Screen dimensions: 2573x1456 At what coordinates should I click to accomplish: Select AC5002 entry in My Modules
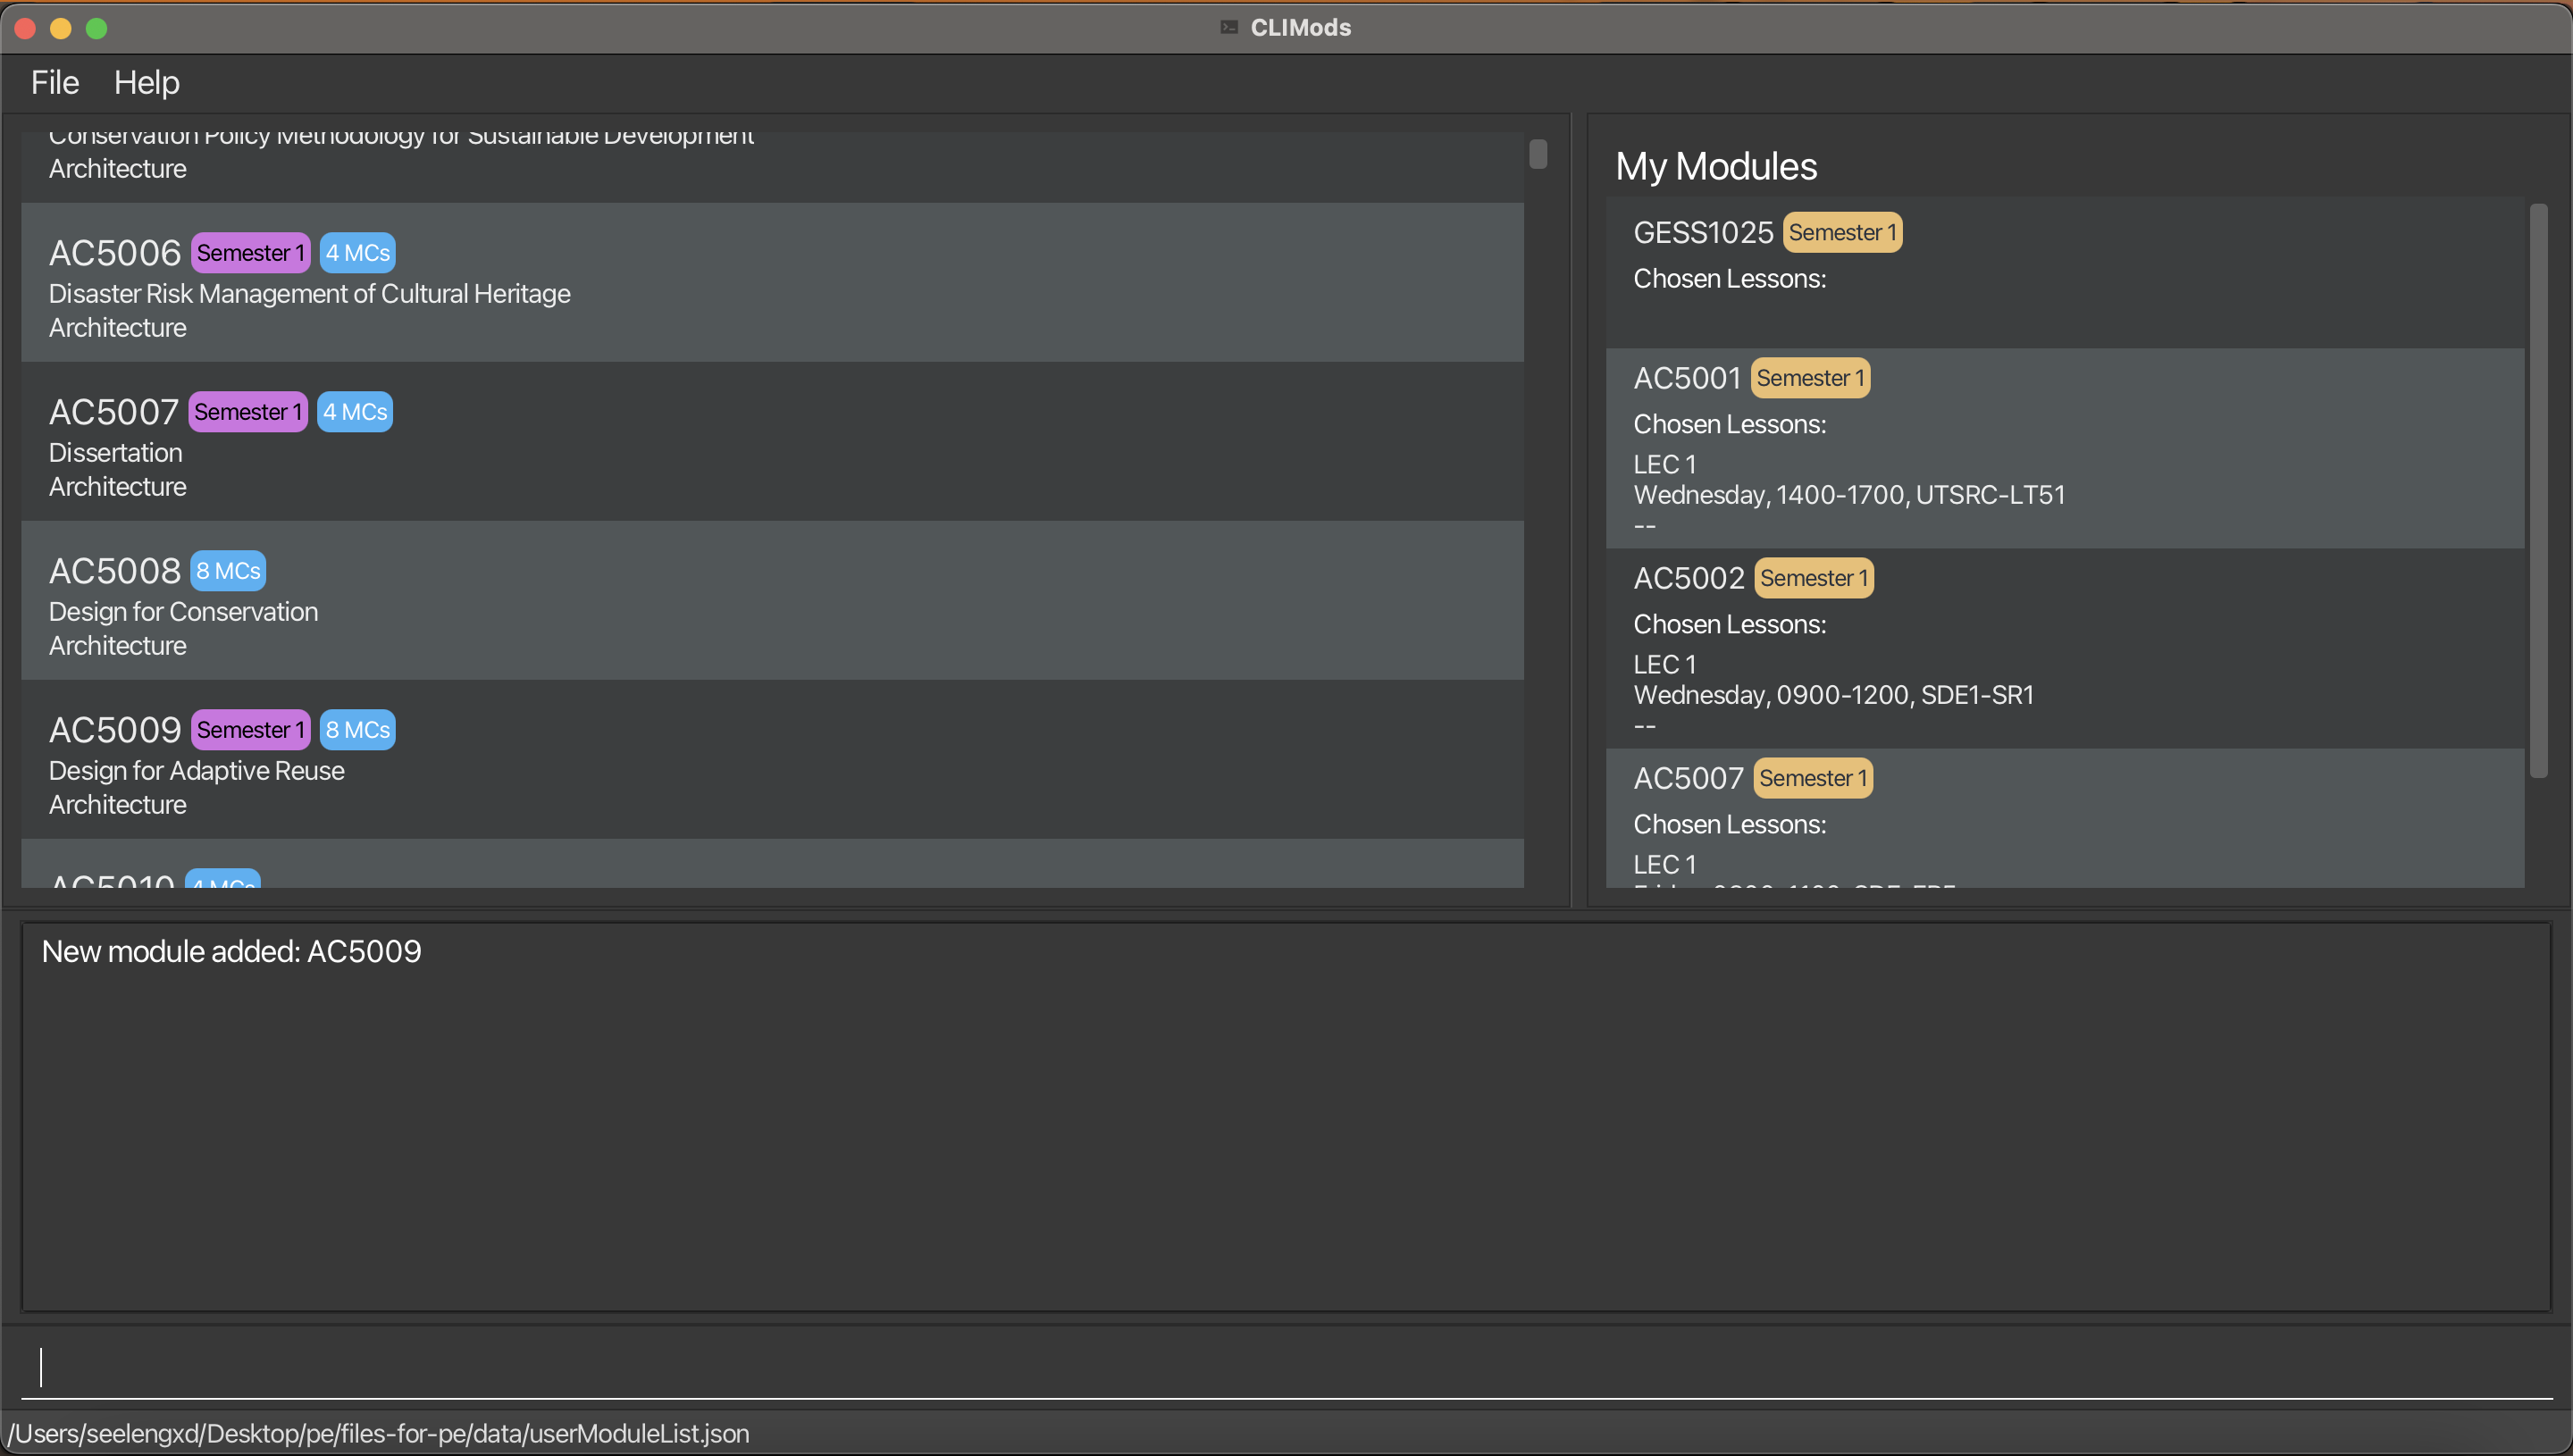click(2064, 648)
